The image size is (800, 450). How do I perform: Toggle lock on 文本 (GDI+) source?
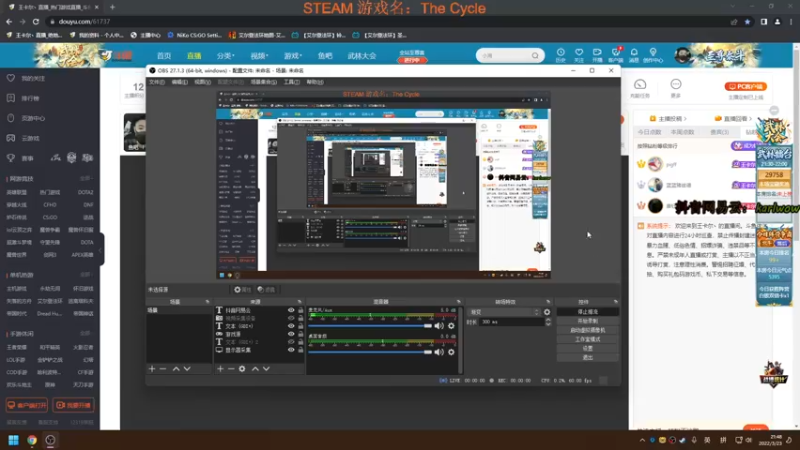coord(301,326)
